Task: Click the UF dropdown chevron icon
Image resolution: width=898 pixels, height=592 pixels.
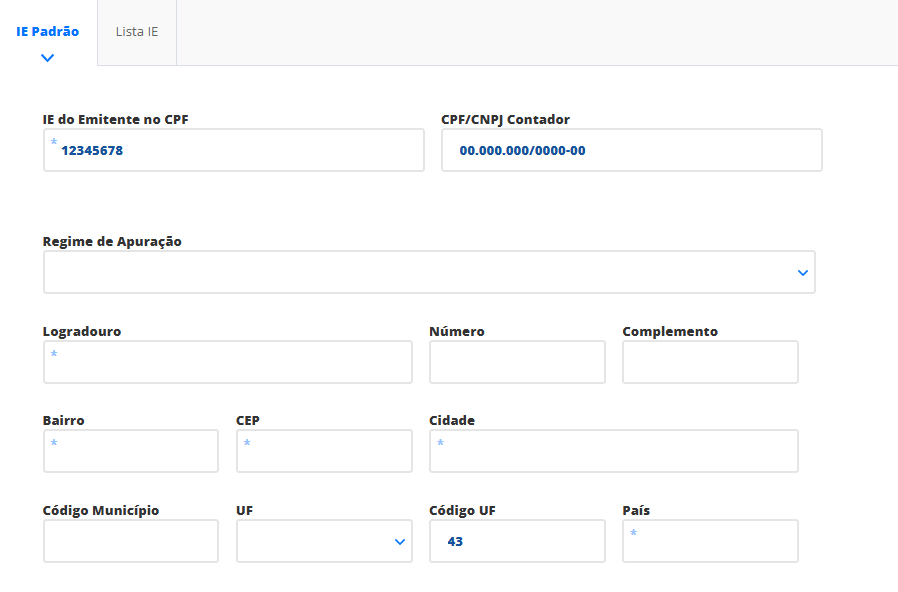Action: tap(400, 542)
